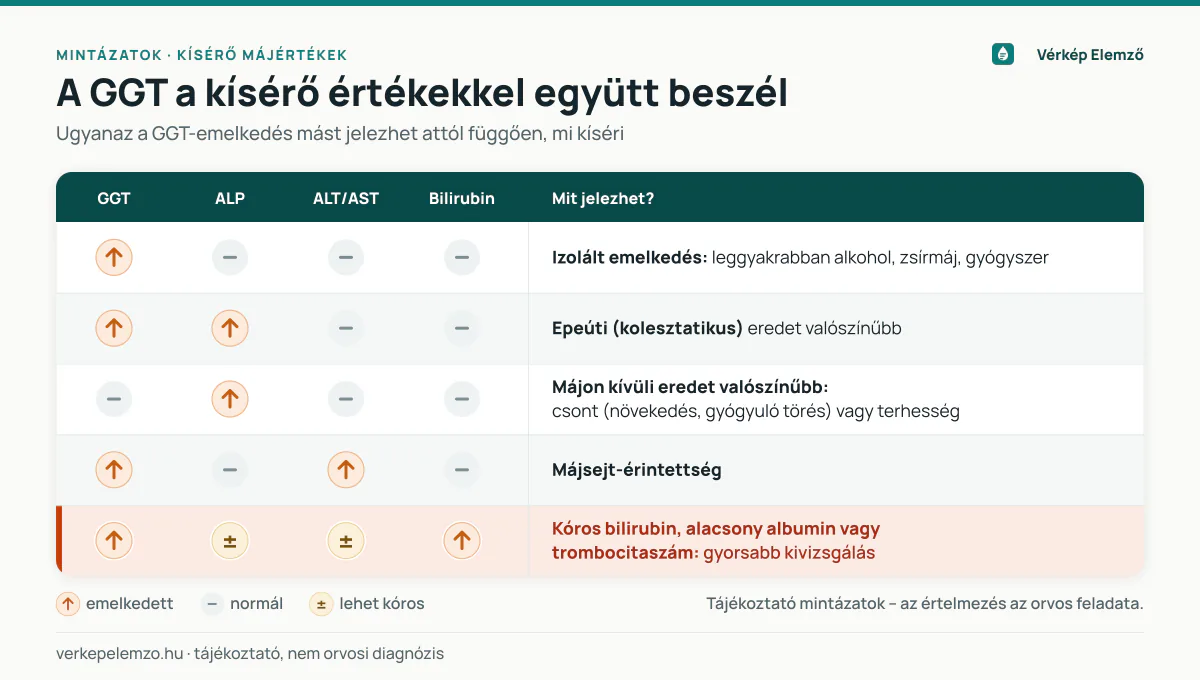Click the Kóros bilirubin, alacsony albumin warning text

(716, 541)
